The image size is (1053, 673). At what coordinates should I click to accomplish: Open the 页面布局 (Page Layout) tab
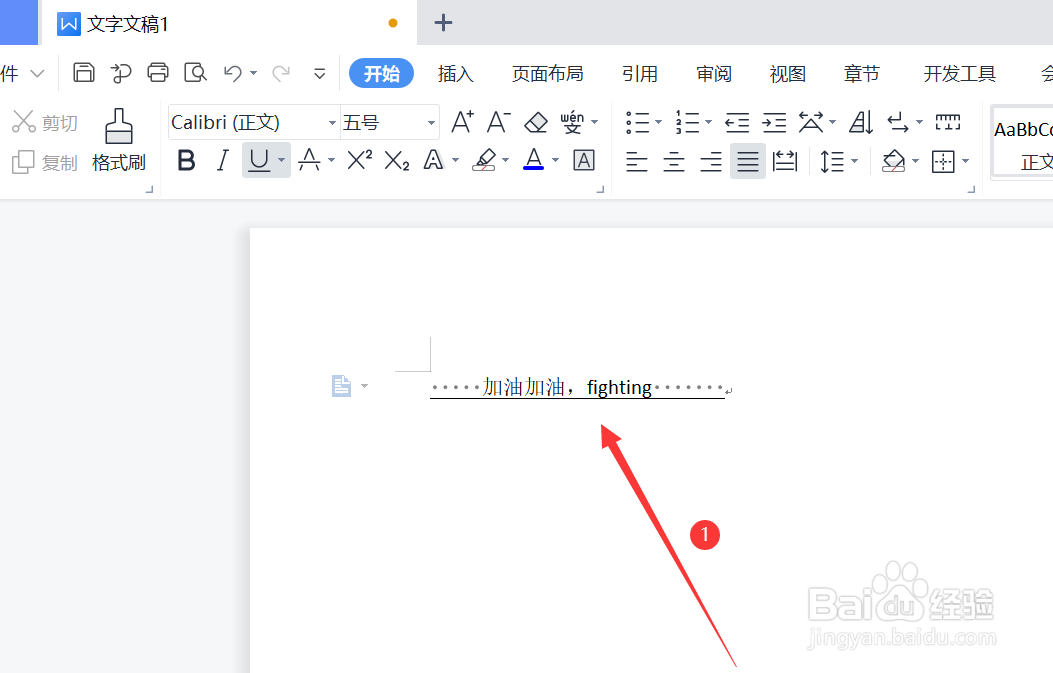547,73
